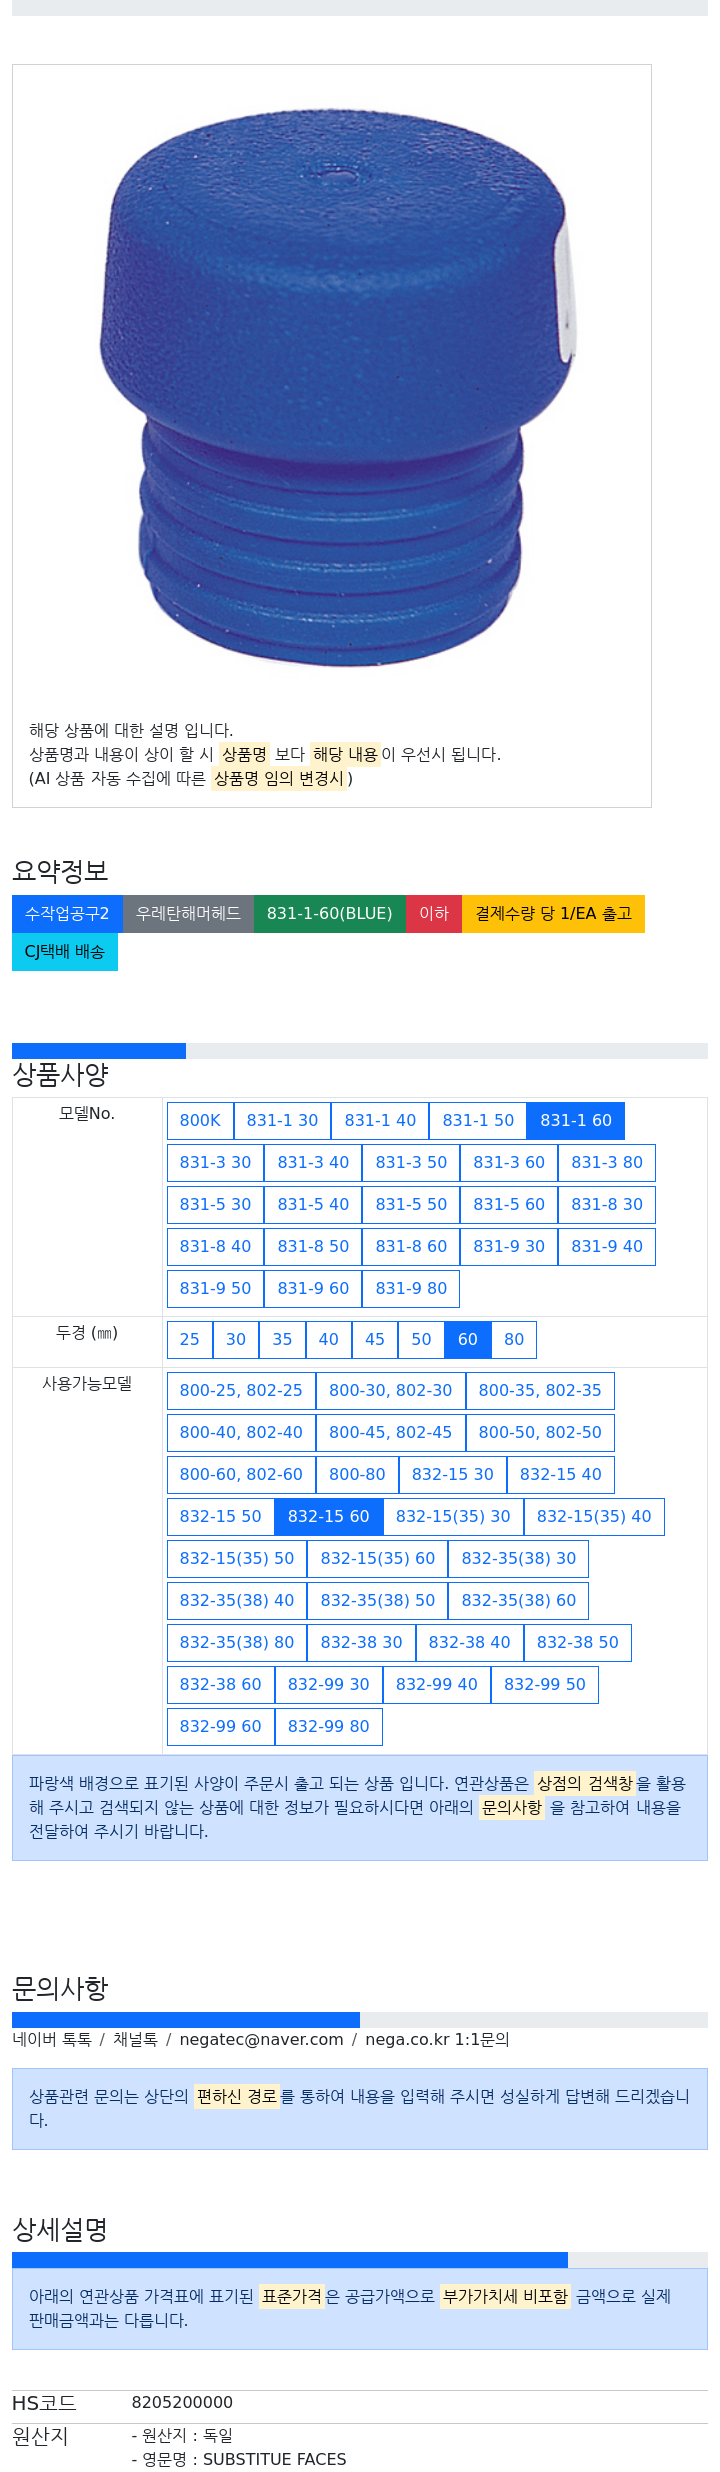Screen dimensions: 720x2472
Task: Select model 831-1 60 option
Action: coord(575,1121)
